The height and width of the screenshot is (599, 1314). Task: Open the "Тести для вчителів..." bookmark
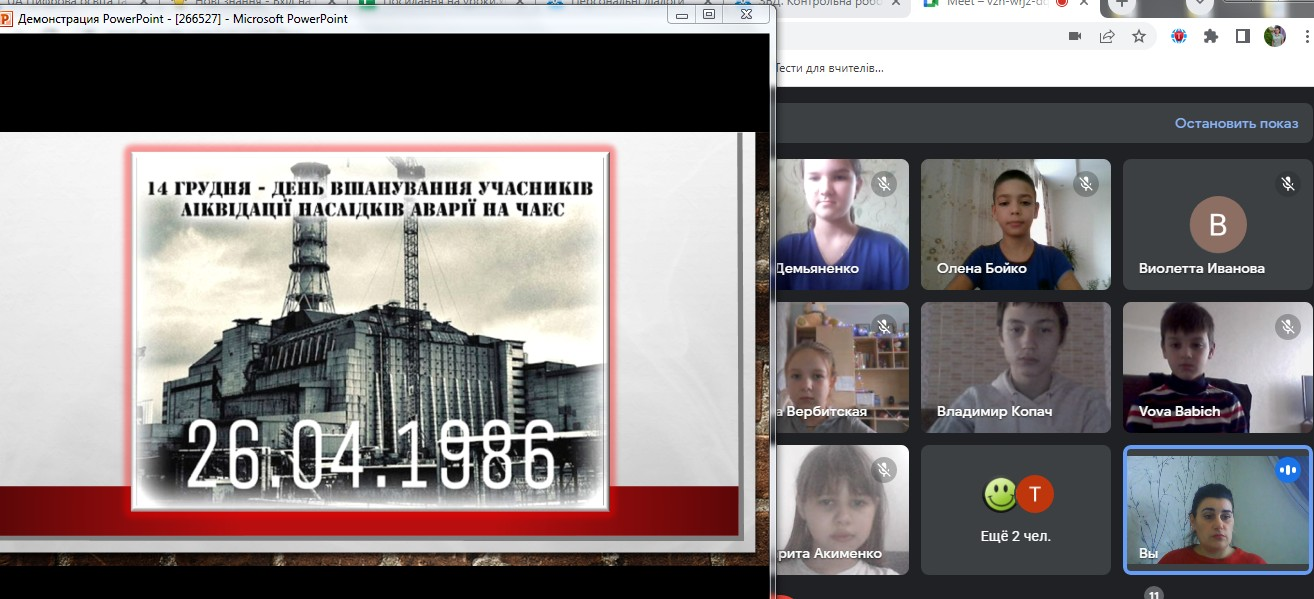click(x=829, y=68)
